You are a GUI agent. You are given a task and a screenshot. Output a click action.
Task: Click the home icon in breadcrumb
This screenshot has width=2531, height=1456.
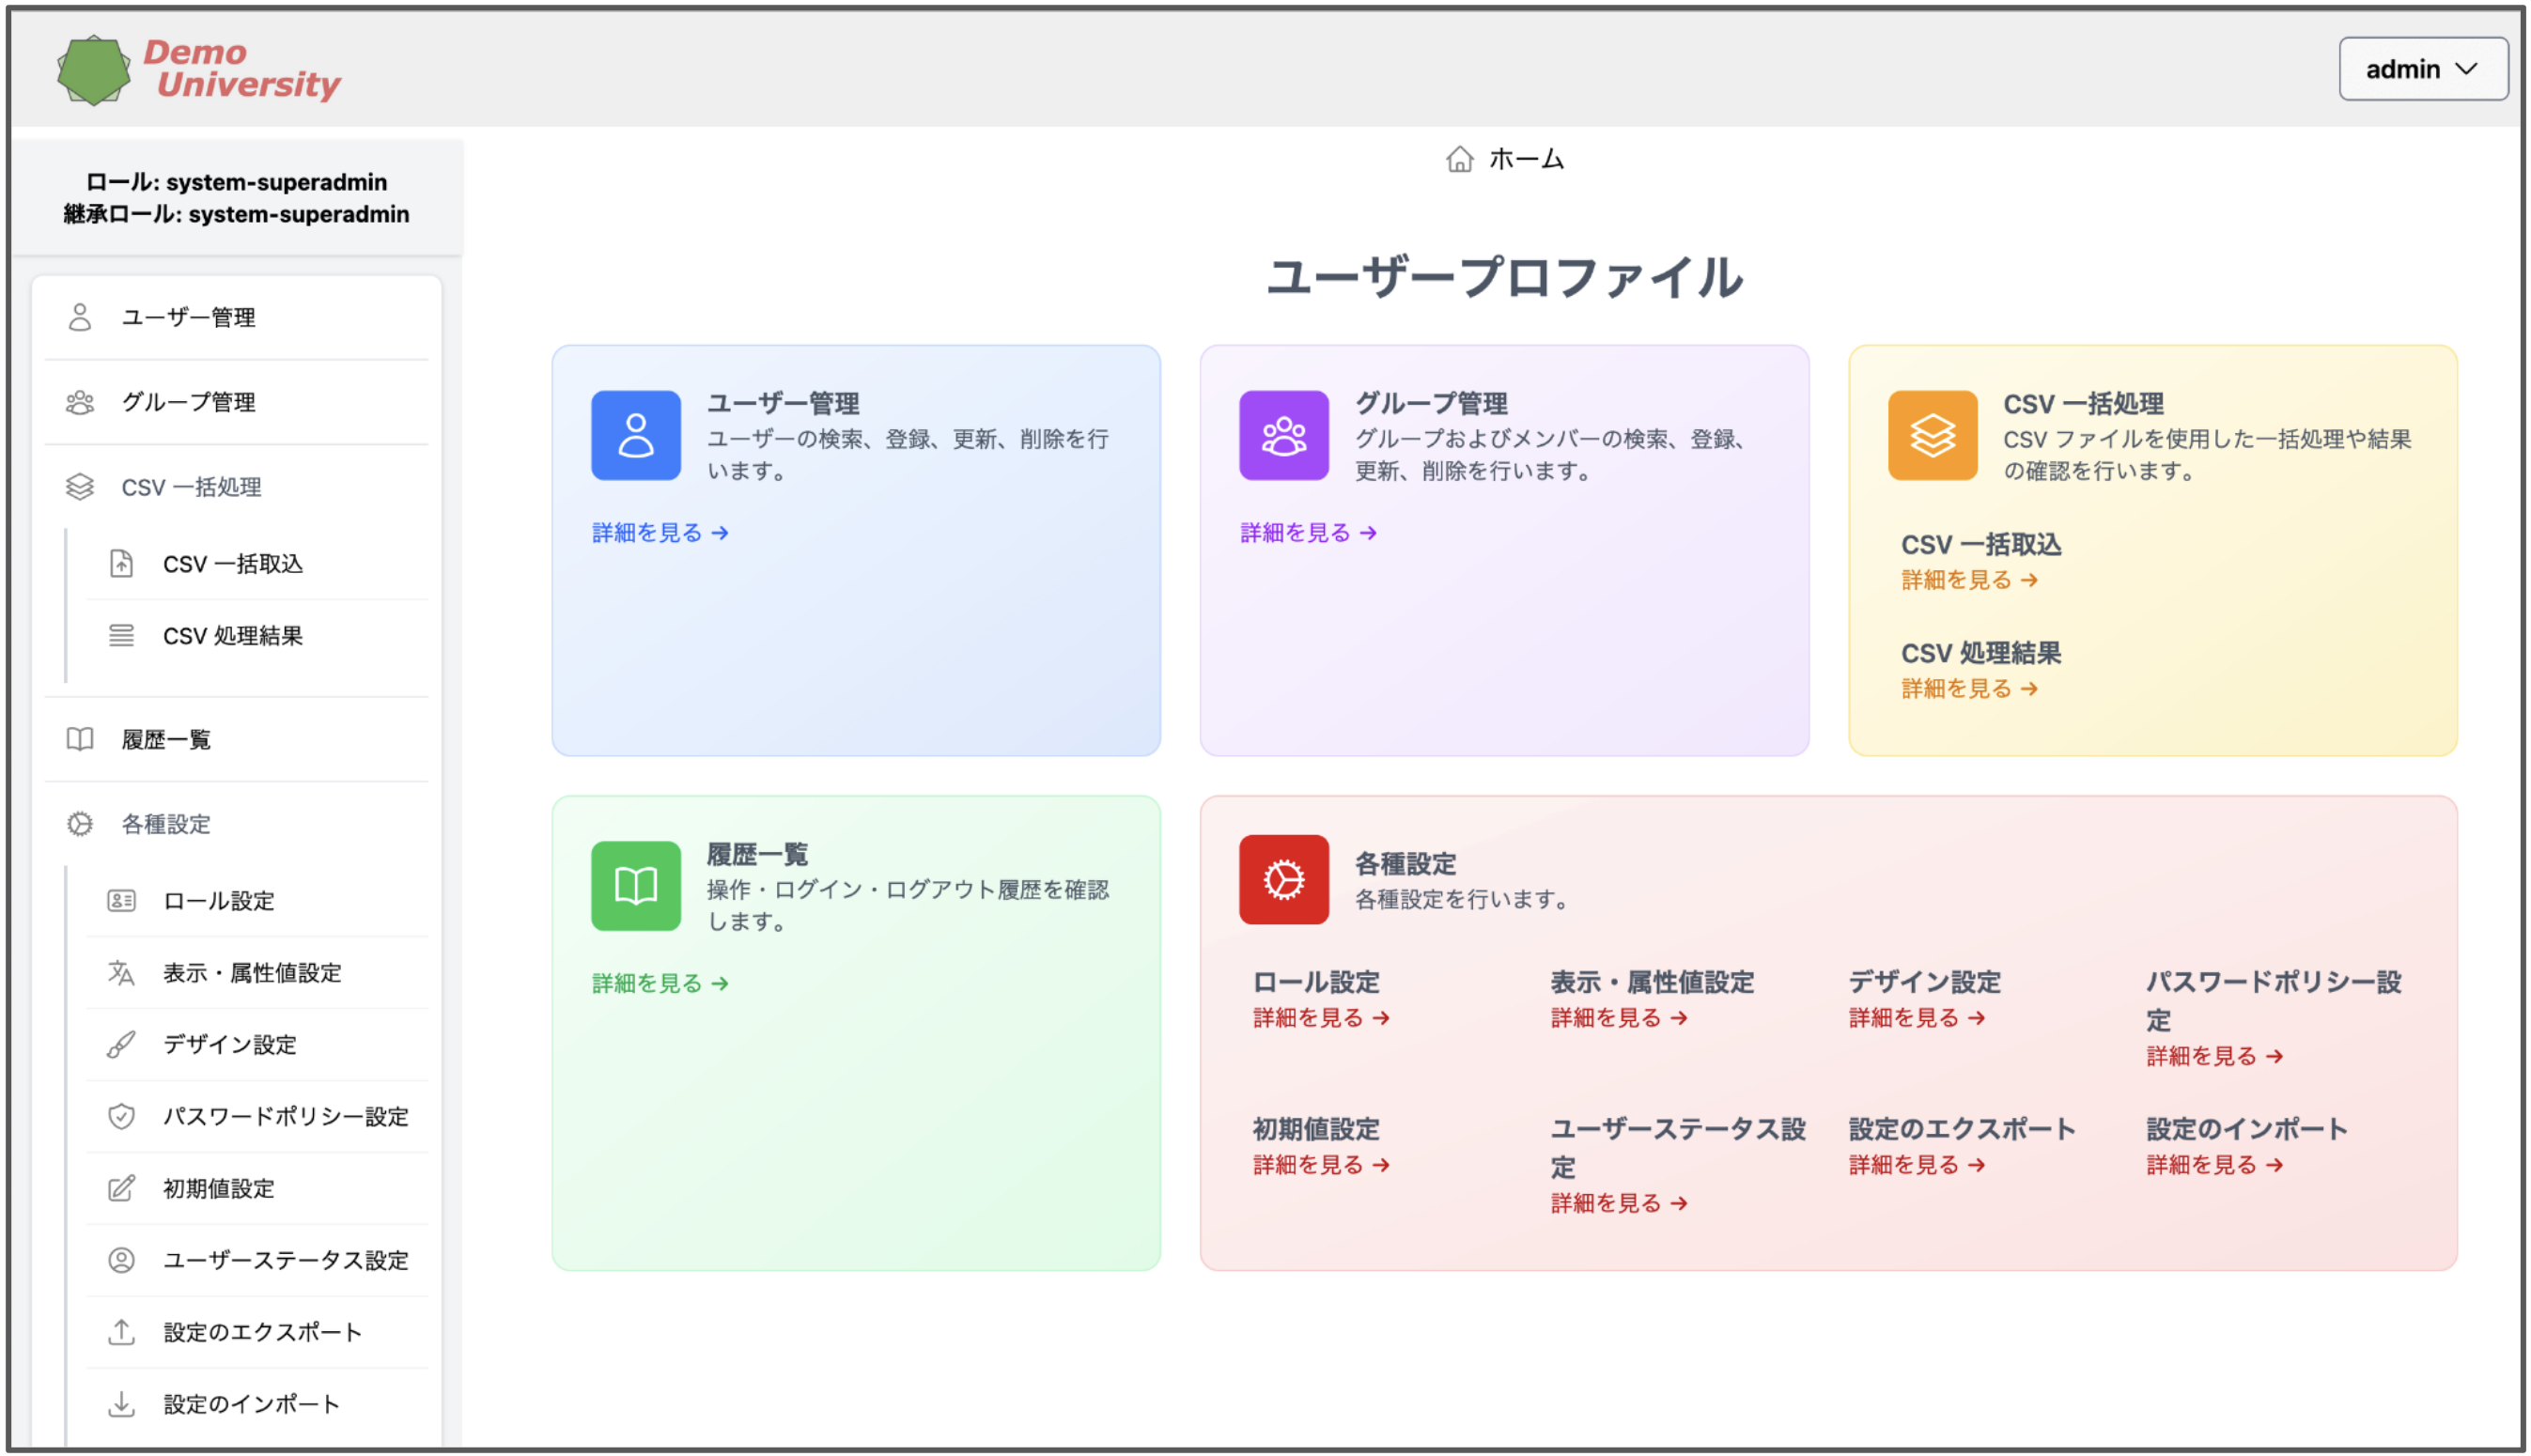click(x=1459, y=159)
